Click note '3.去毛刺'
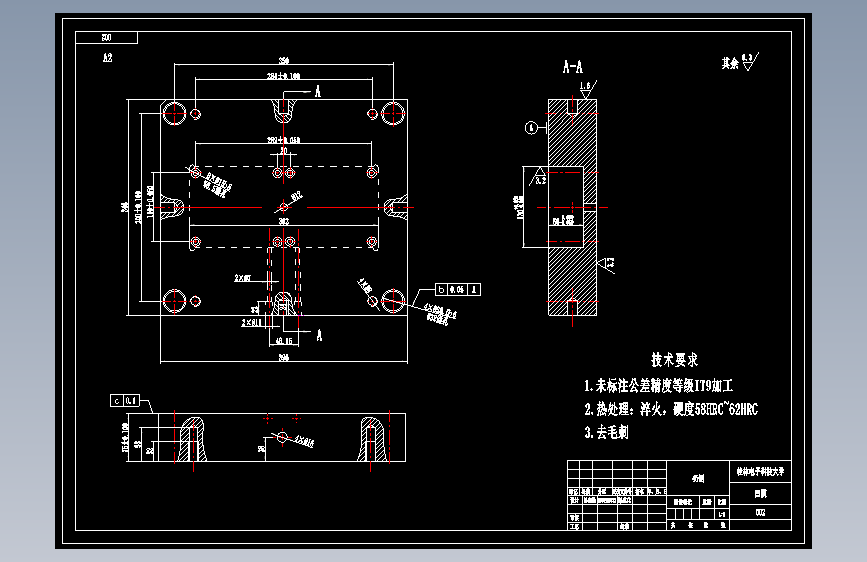Screen dimensions: 867x562 tap(606, 432)
